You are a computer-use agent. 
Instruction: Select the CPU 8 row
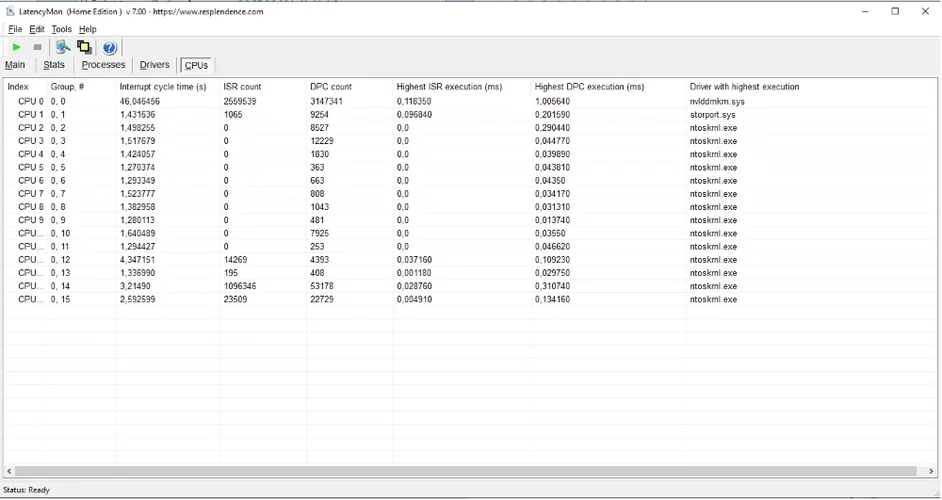(x=470, y=207)
